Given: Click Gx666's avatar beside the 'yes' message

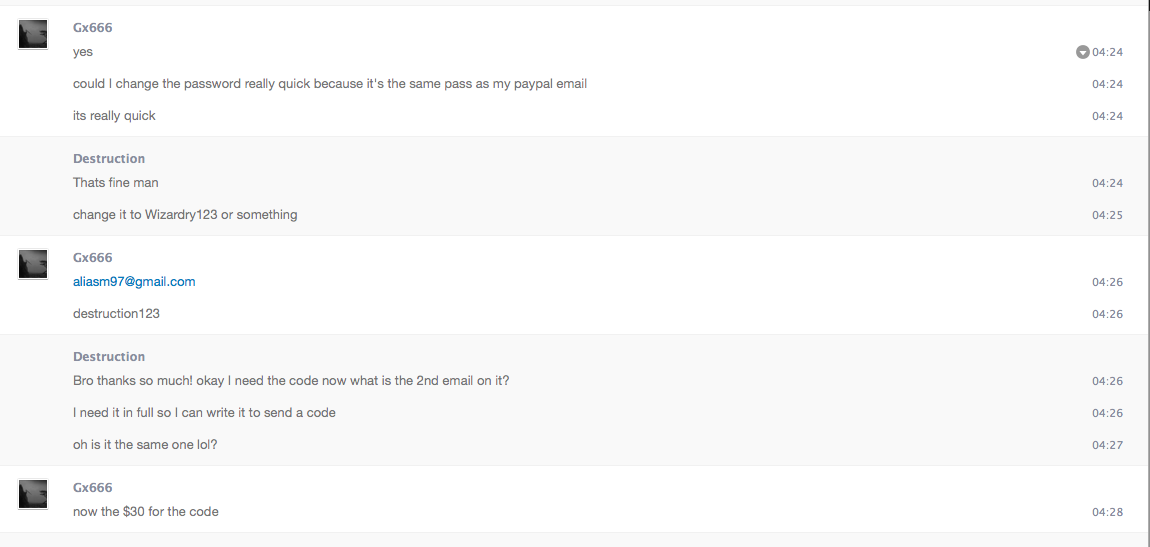Looking at the screenshot, I should click(x=33, y=34).
